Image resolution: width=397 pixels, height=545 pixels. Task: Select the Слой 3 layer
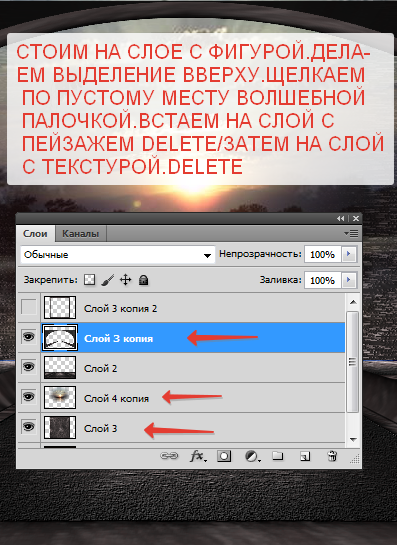coord(181,428)
